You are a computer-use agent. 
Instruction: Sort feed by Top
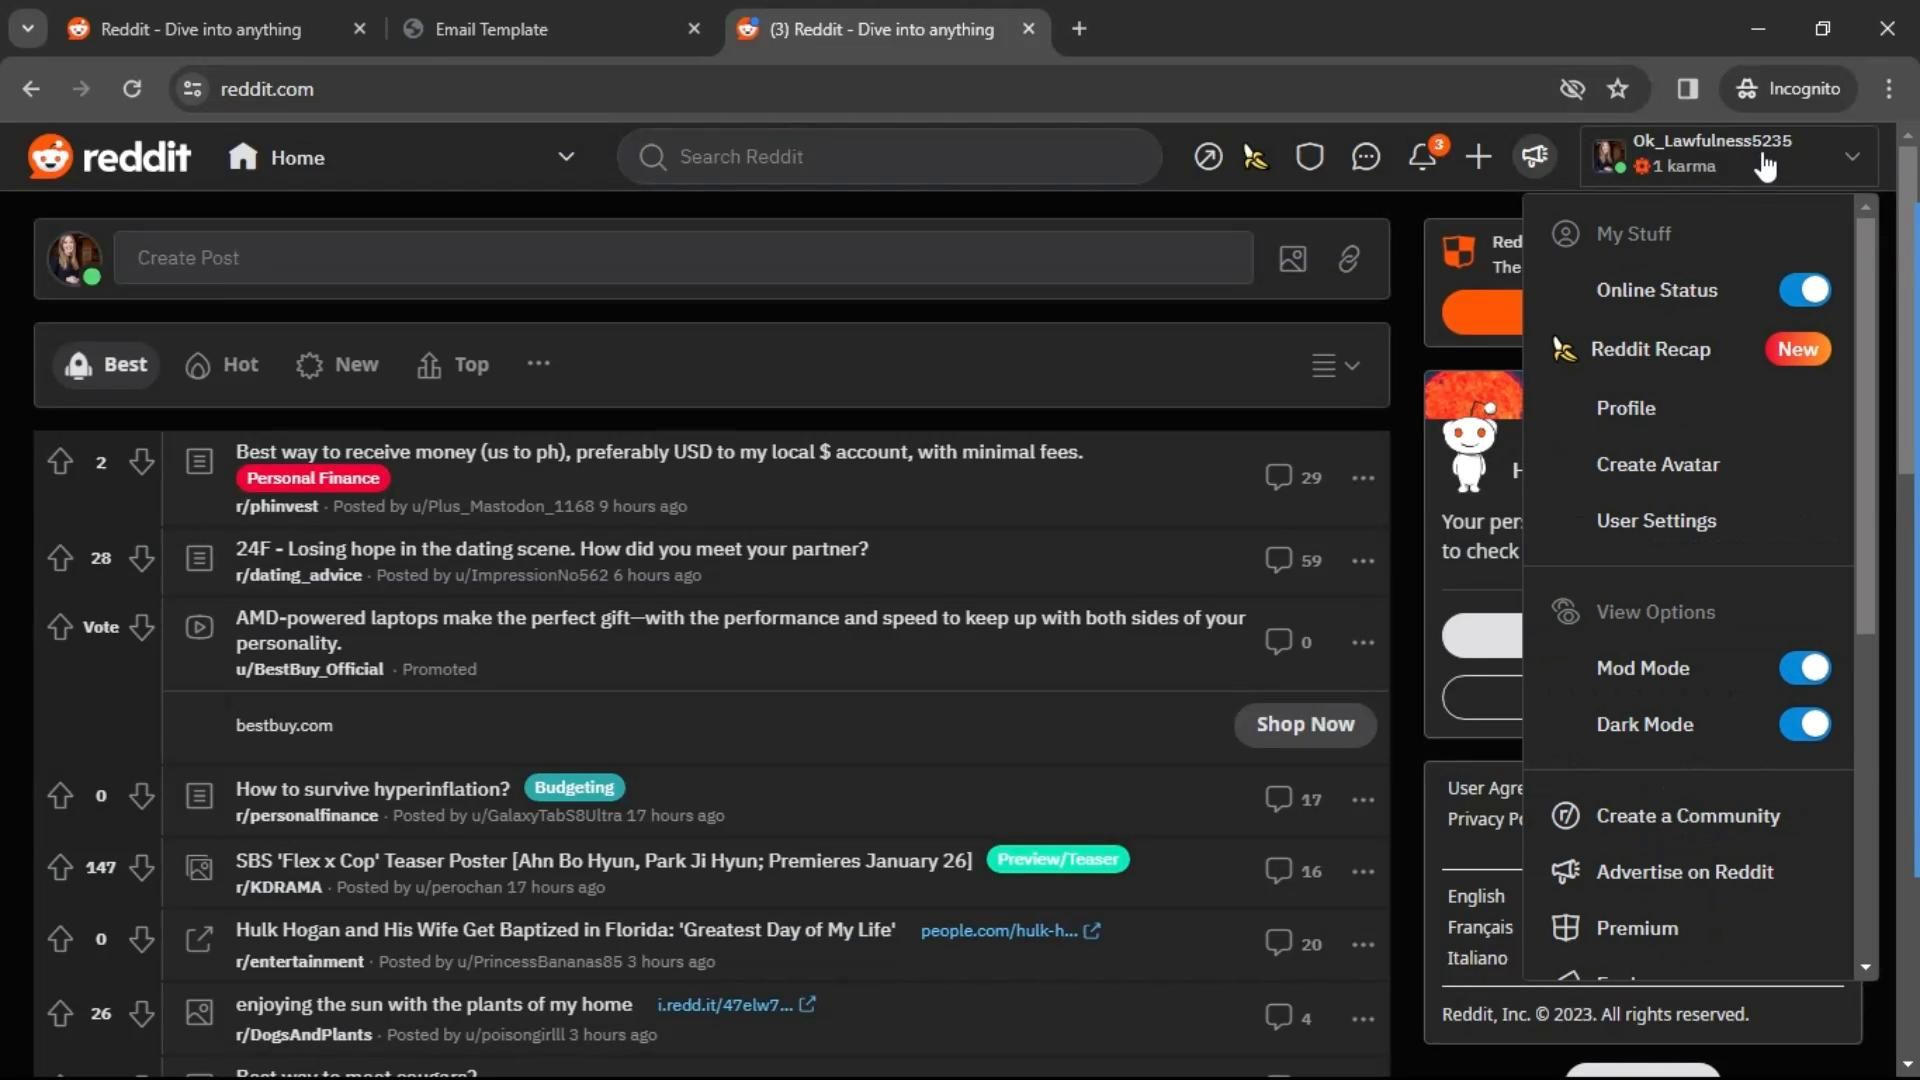click(x=452, y=365)
